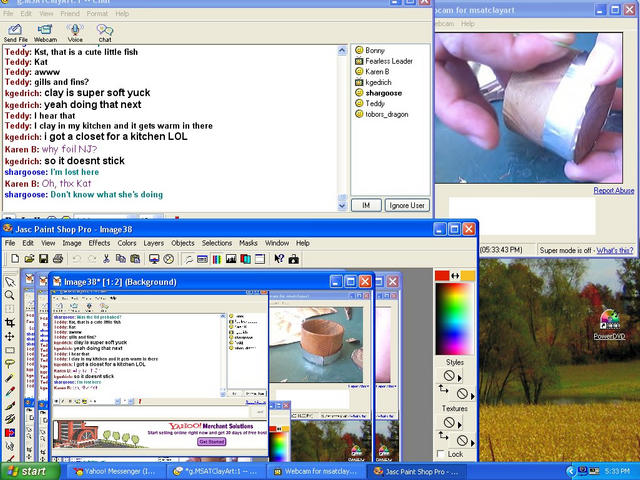This screenshot has width=640, height=480.
Task: Open PowerDVD desktop shortcut
Action: [x=609, y=325]
